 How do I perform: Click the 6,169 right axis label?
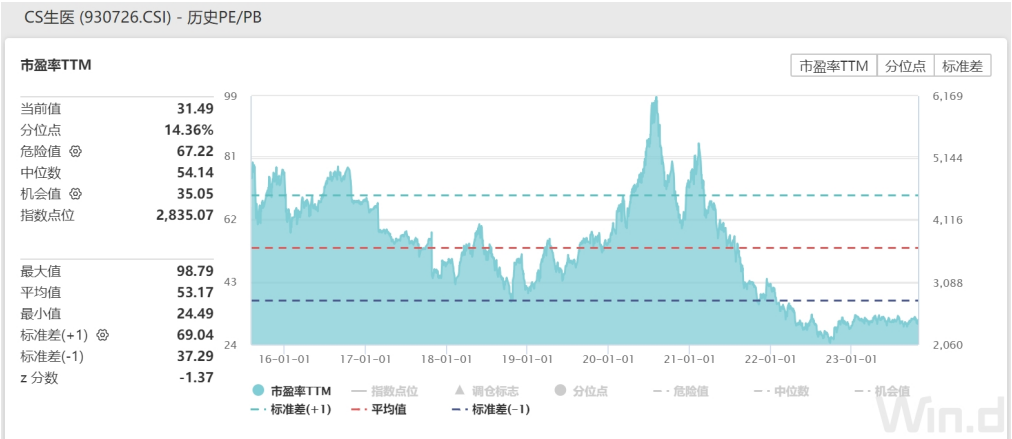[x=949, y=96]
